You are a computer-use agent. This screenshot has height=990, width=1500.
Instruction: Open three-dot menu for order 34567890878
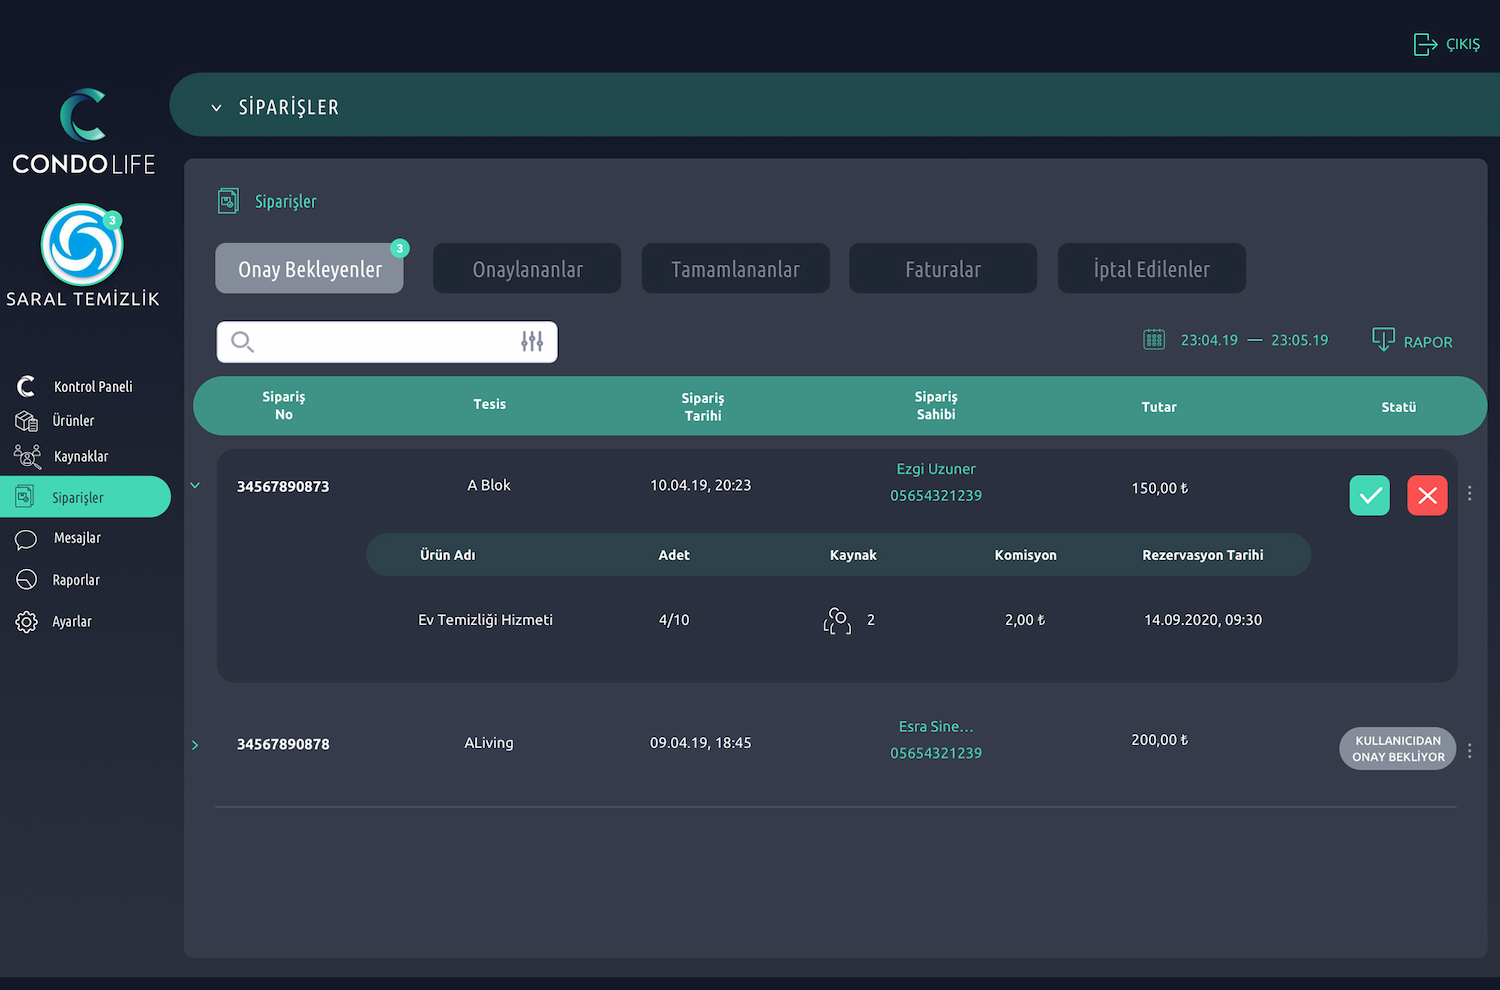pyautogui.click(x=1469, y=750)
